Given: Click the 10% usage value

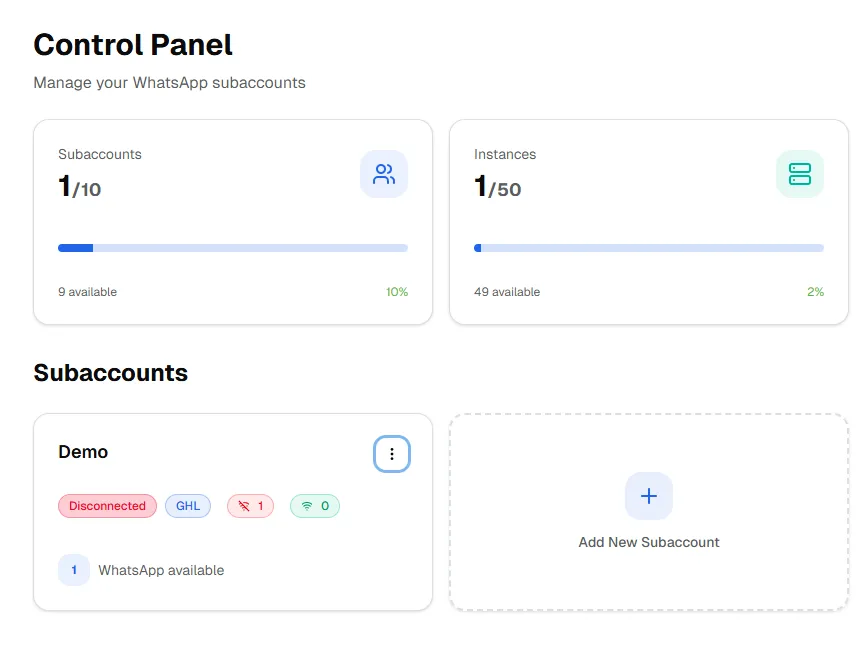Looking at the screenshot, I should pos(397,292).
